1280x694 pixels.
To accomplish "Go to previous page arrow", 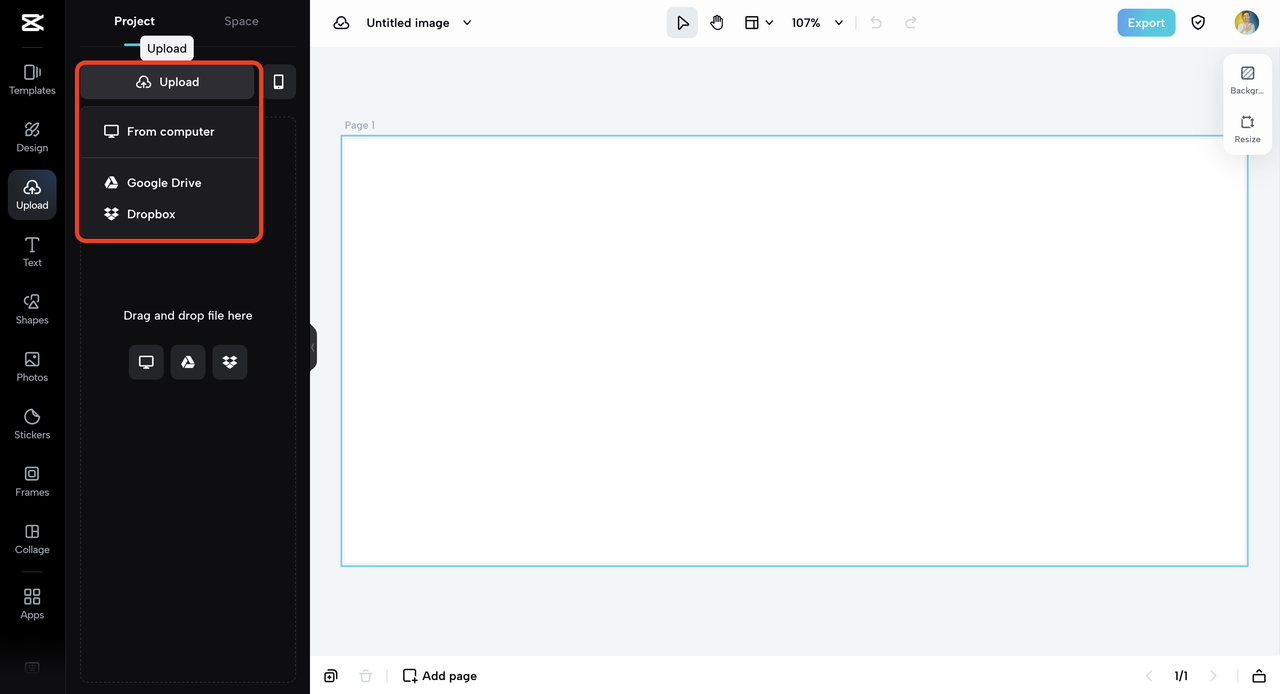I will 1149,676.
